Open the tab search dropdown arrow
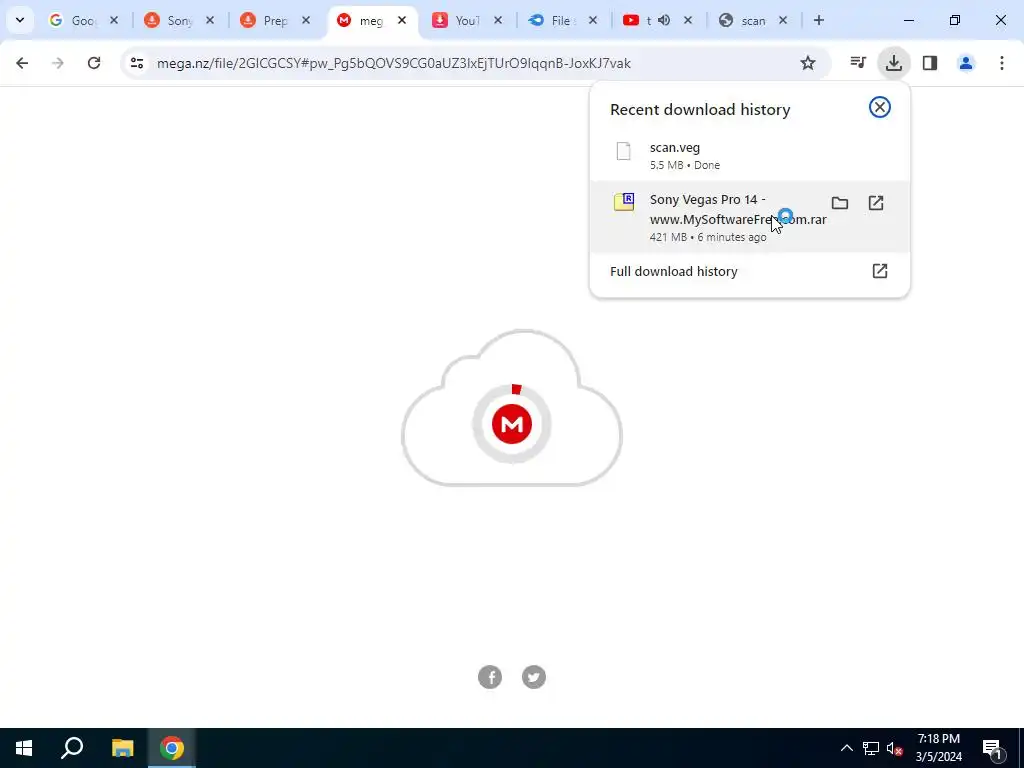Viewport: 1024px width, 768px height. tap(20, 20)
